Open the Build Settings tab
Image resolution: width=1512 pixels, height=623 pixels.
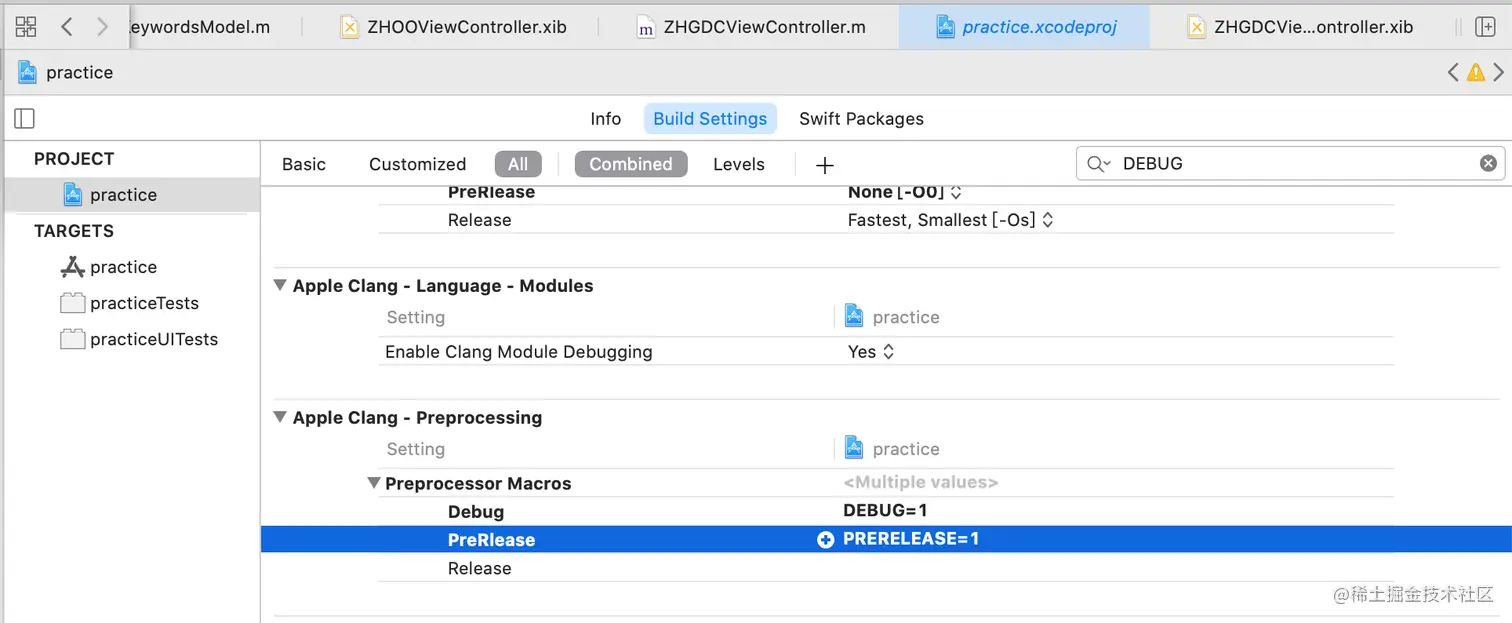pyautogui.click(x=710, y=119)
